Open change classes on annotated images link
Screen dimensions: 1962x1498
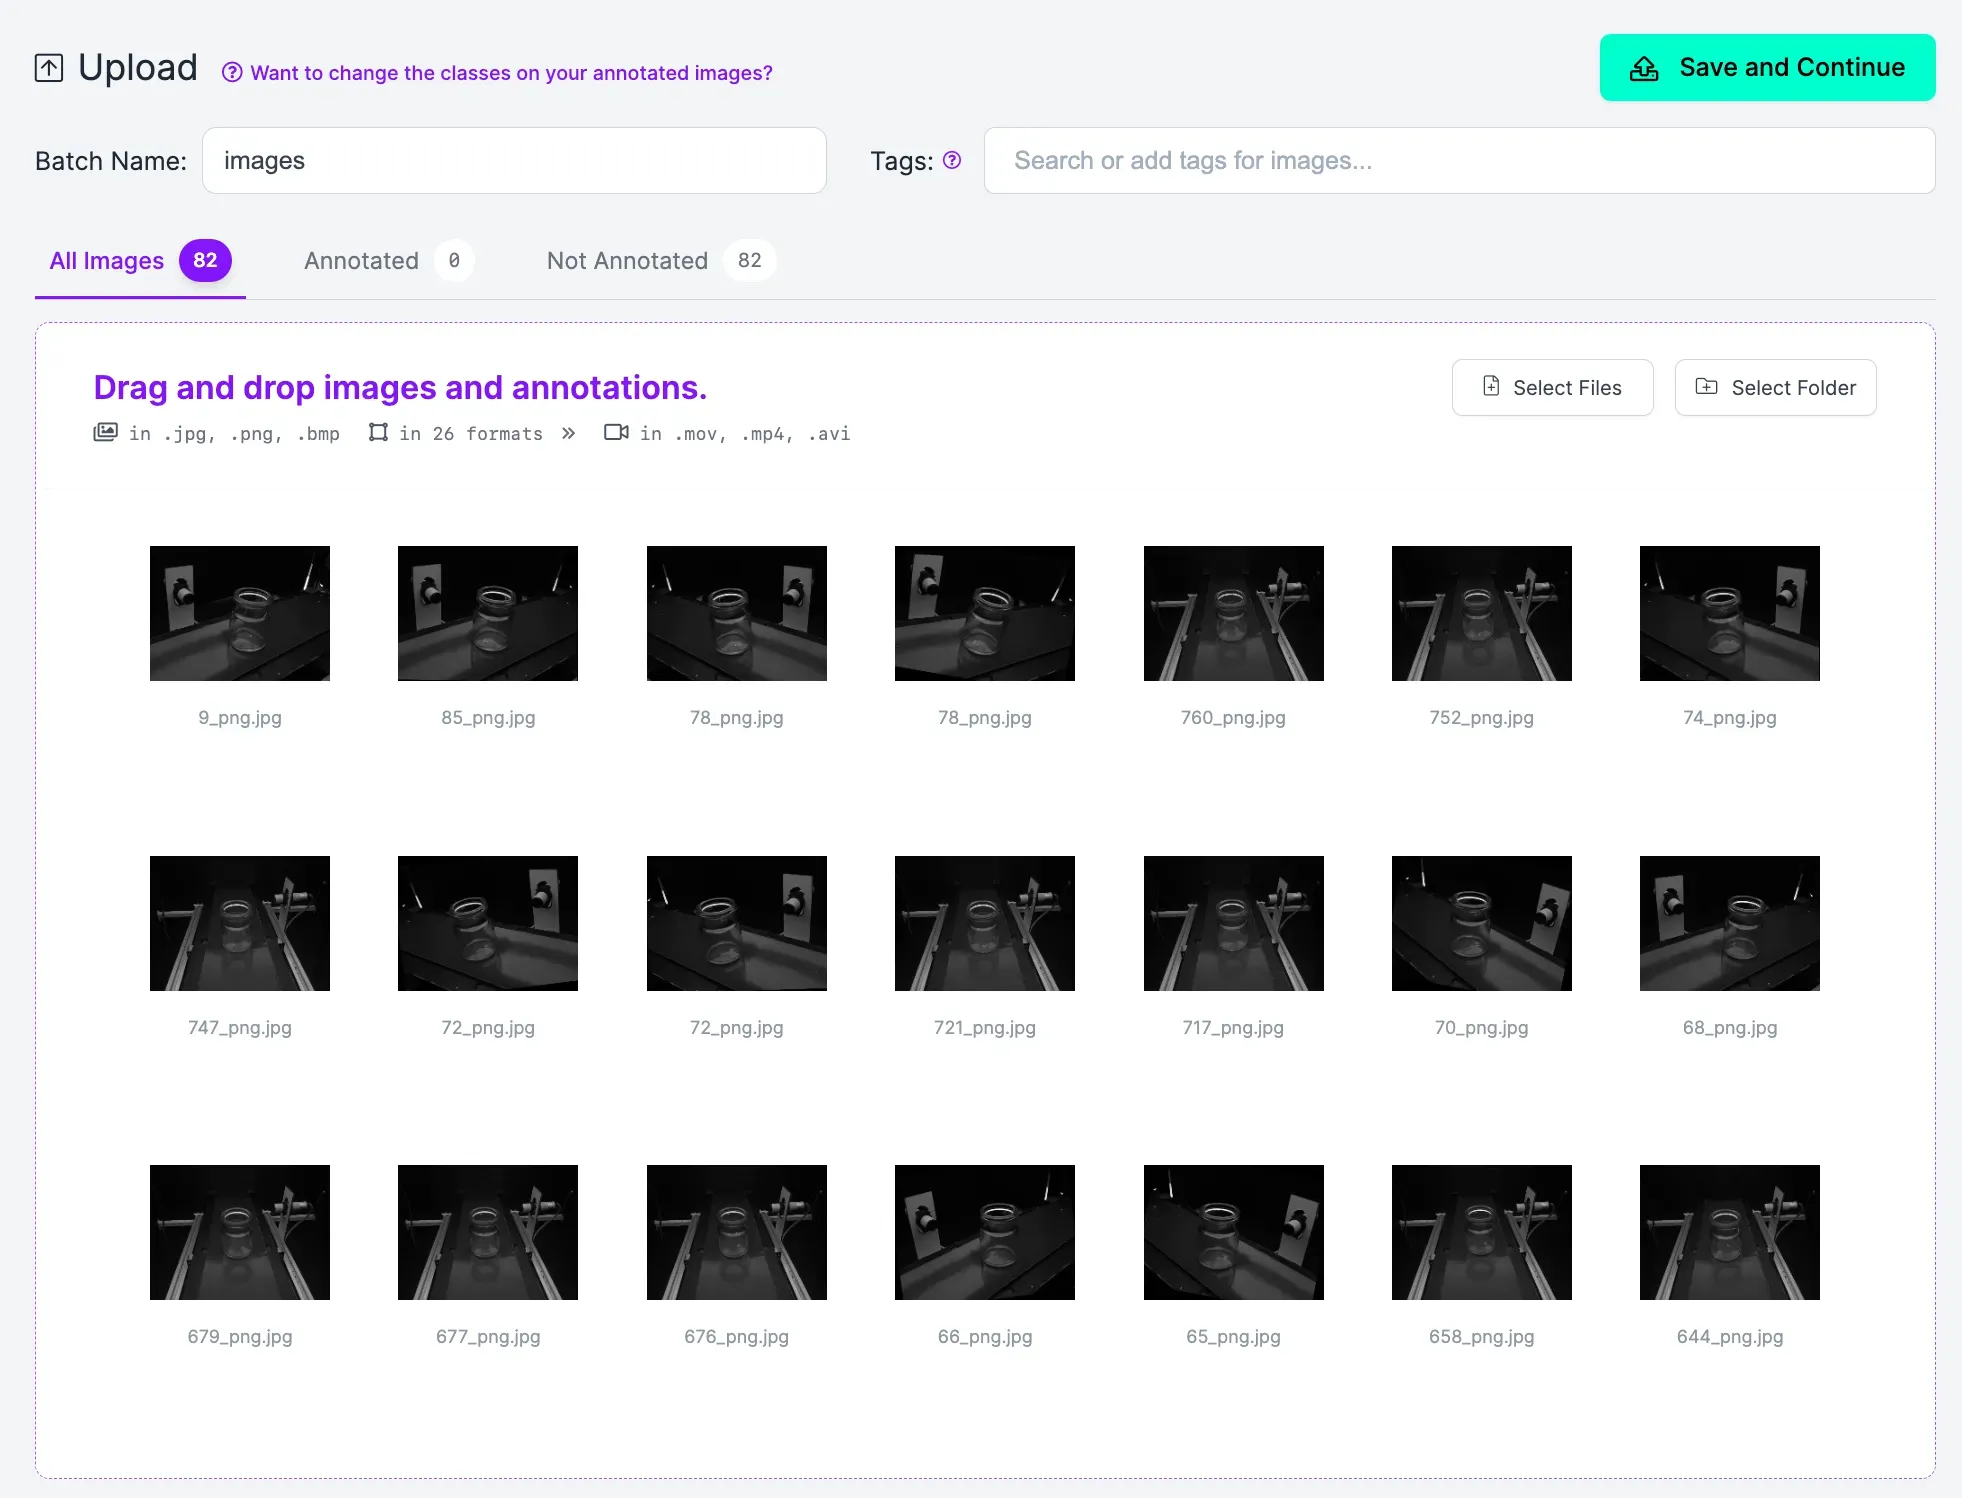coord(511,73)
